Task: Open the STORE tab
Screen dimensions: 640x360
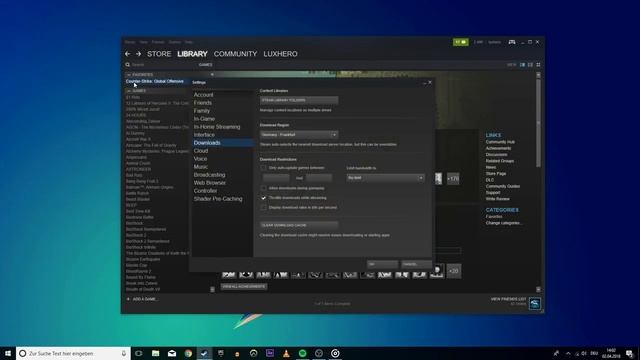Action: tap(159, 54)
